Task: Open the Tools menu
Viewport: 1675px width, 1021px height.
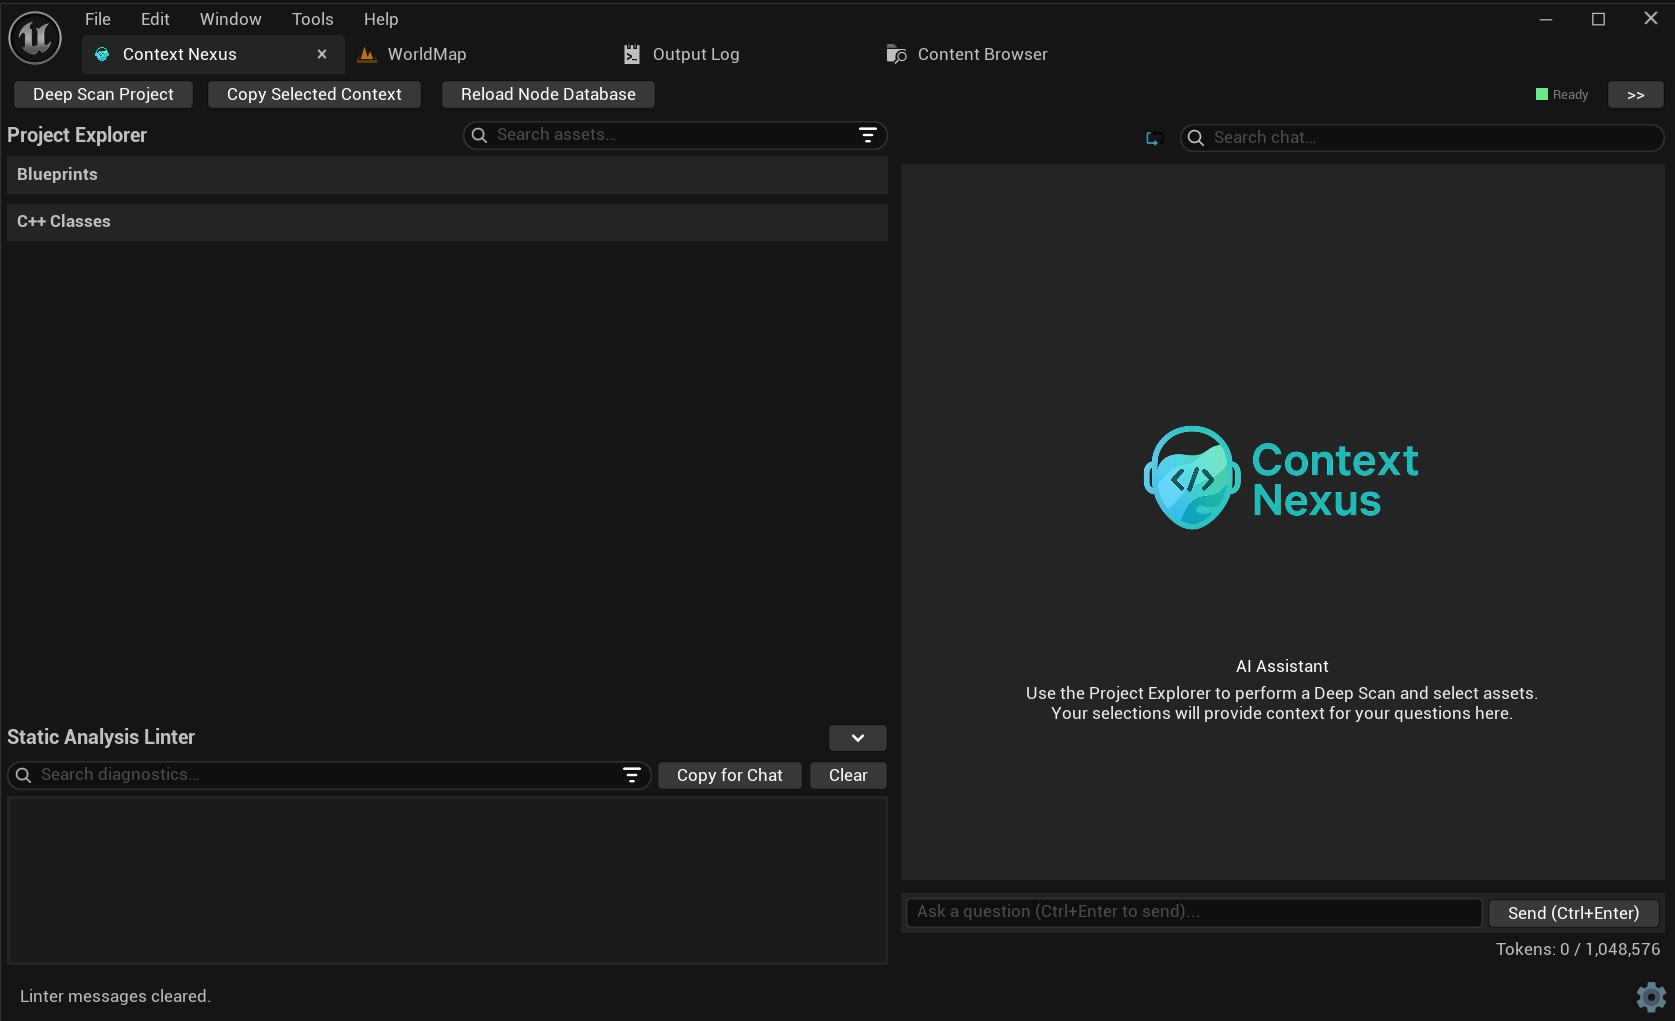Action: point(312,19)
